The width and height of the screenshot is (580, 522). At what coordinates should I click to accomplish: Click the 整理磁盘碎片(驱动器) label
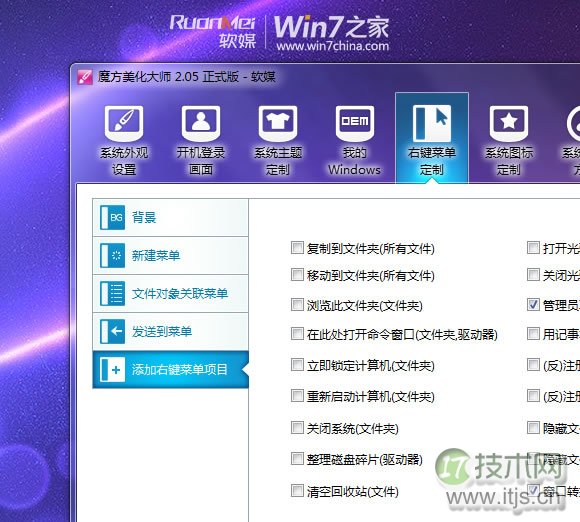click(365, 459)
